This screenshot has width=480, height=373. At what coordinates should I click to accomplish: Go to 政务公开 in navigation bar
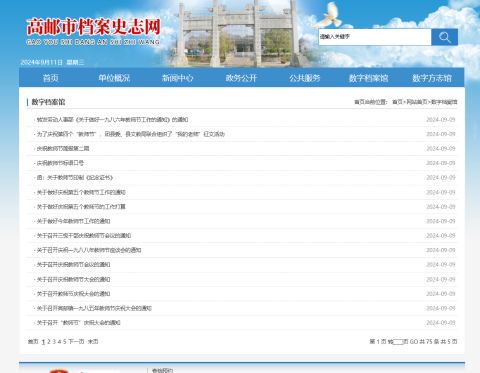coord(241,78)
